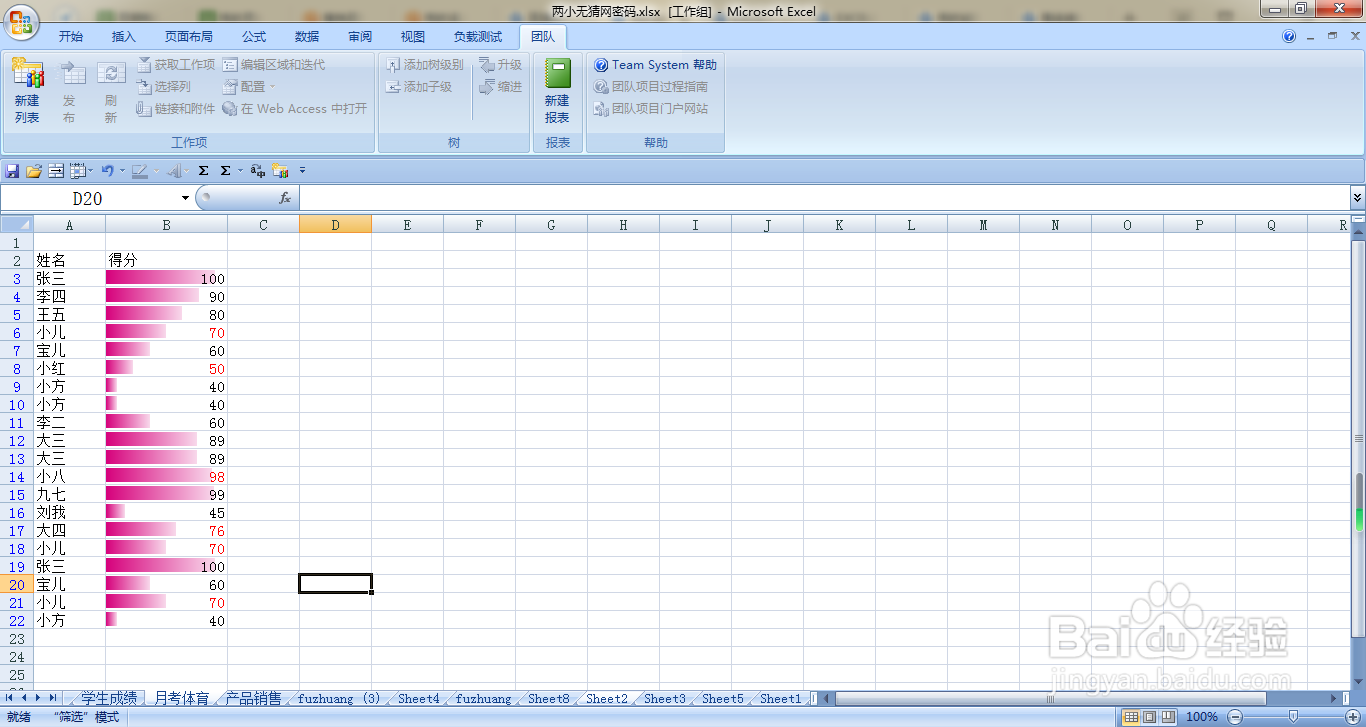Open the Undo history dropdown arrow
Image resolution: width=1366 pixels, height=727 pixels.
point(122,171)
